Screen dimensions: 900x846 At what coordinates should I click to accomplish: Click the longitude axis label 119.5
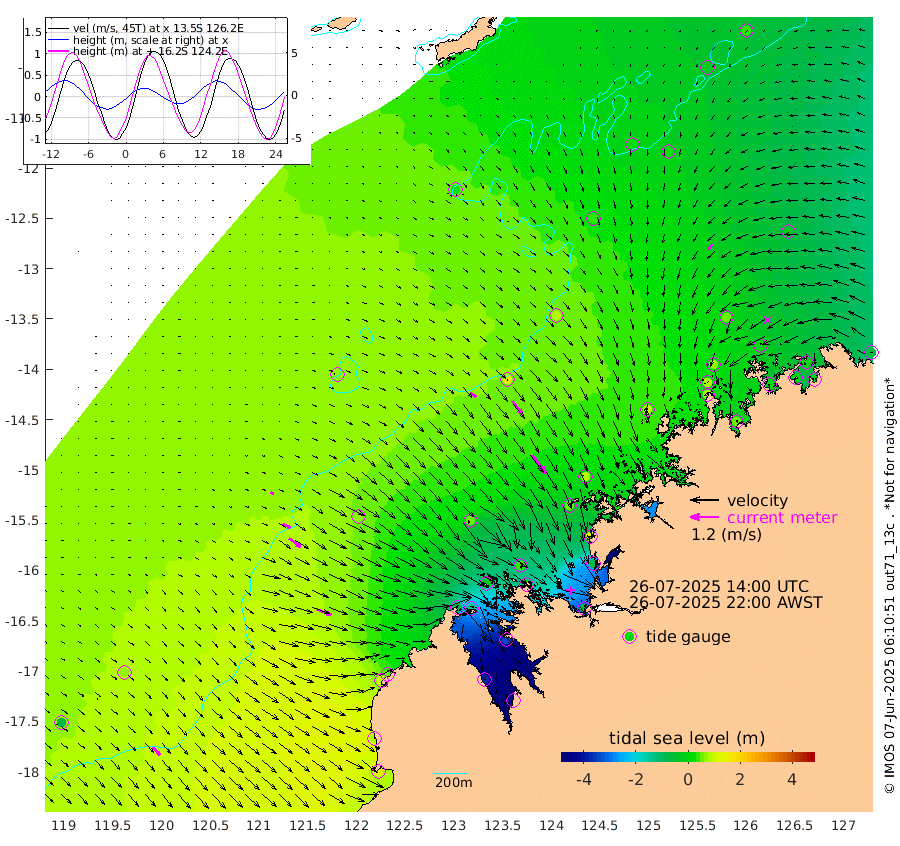click(x=112, y=825)
